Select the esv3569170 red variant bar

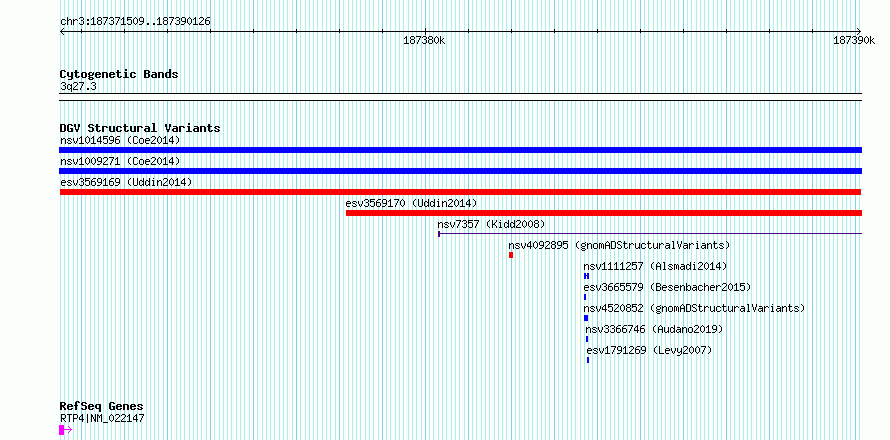click(x=603, y=213)
